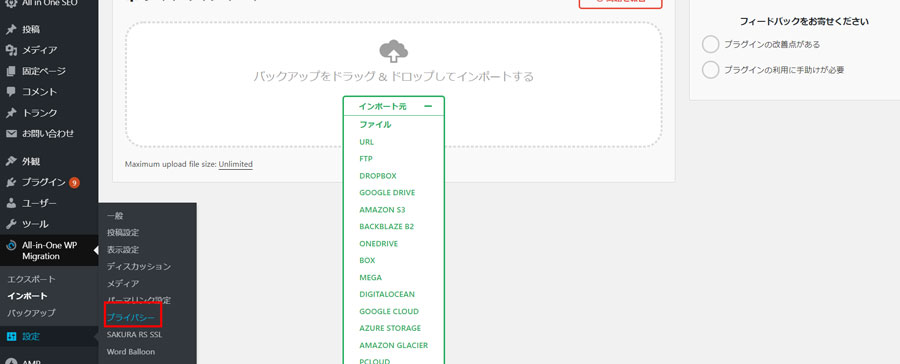The width and height of the screenshot is (900, 364).
Task: Click the user icon beside ユーザー
Action: click(11, 203)
